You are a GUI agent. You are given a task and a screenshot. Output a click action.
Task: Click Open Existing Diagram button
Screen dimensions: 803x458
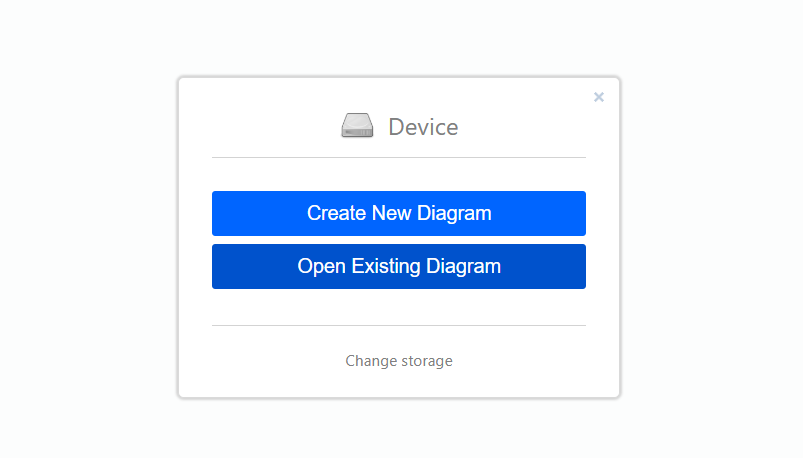tap(399, 266)
